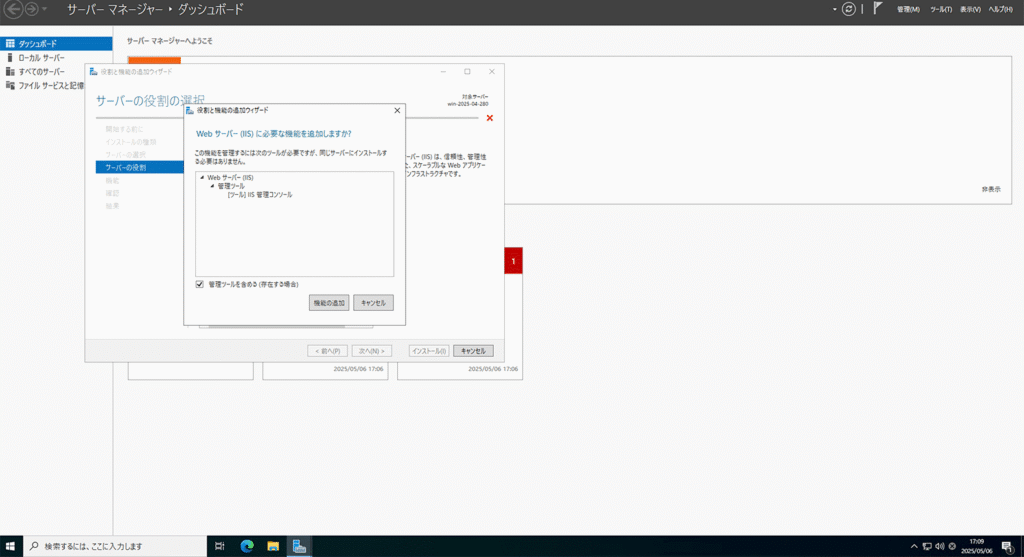The width and height of the screenshot is (1024, 557).
Task: Launch Microsoft Edge from taskbar
Action: pyautogui.click(x=247, y=546)
